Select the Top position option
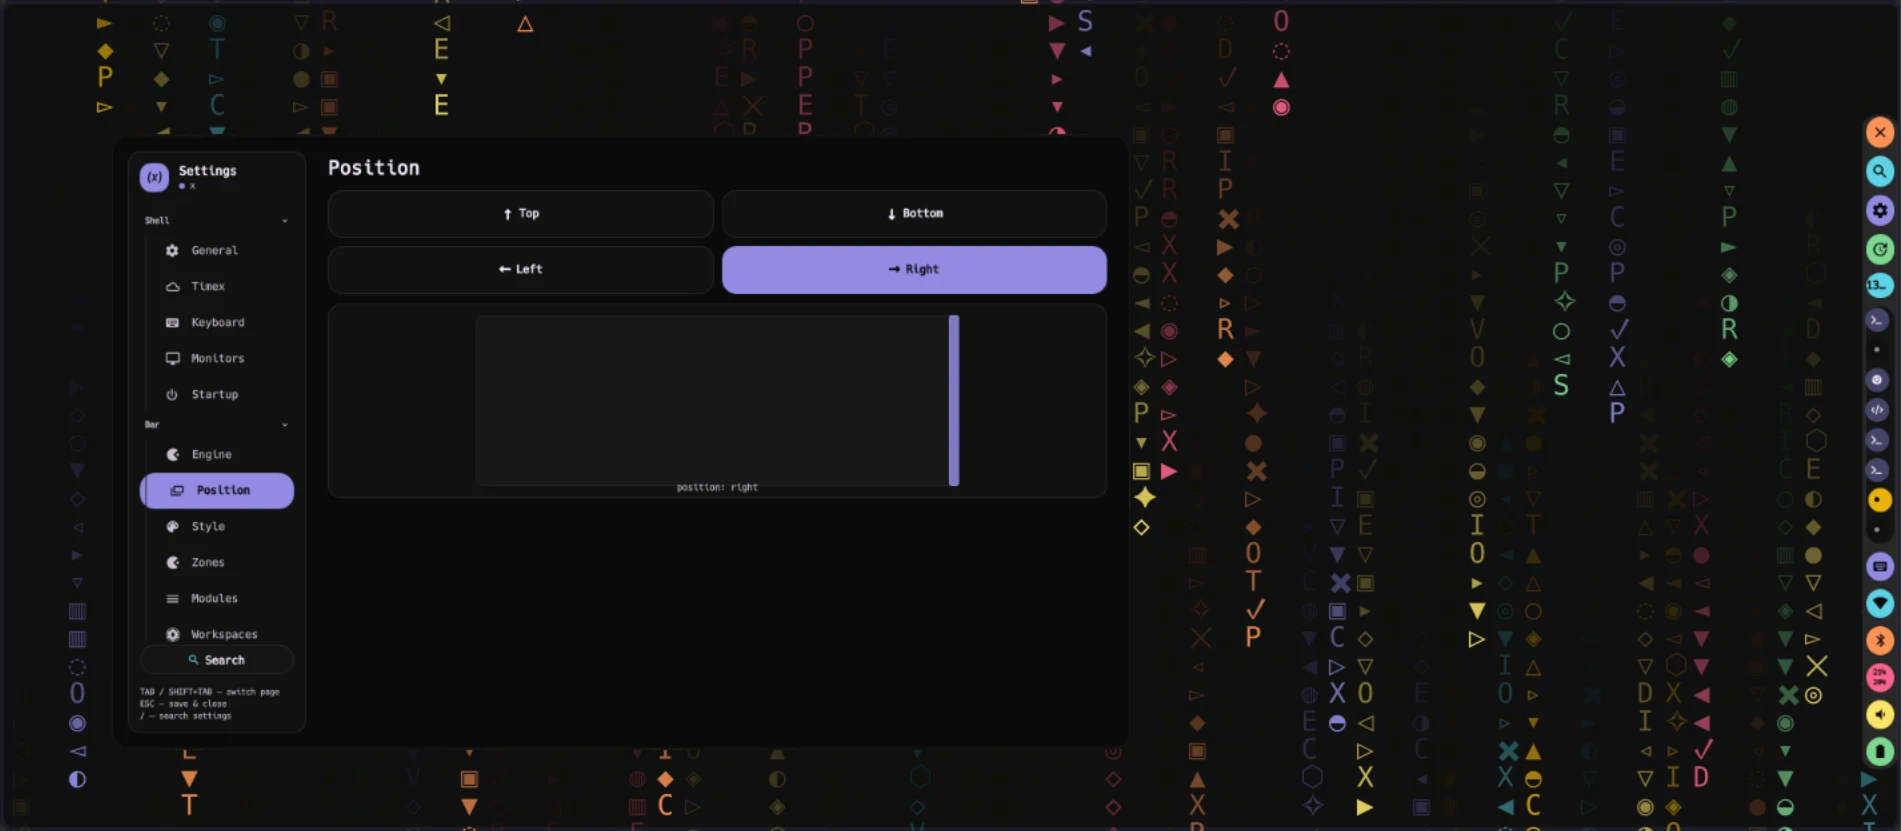Screen dimensions: 1901x831 click(520, 213)
